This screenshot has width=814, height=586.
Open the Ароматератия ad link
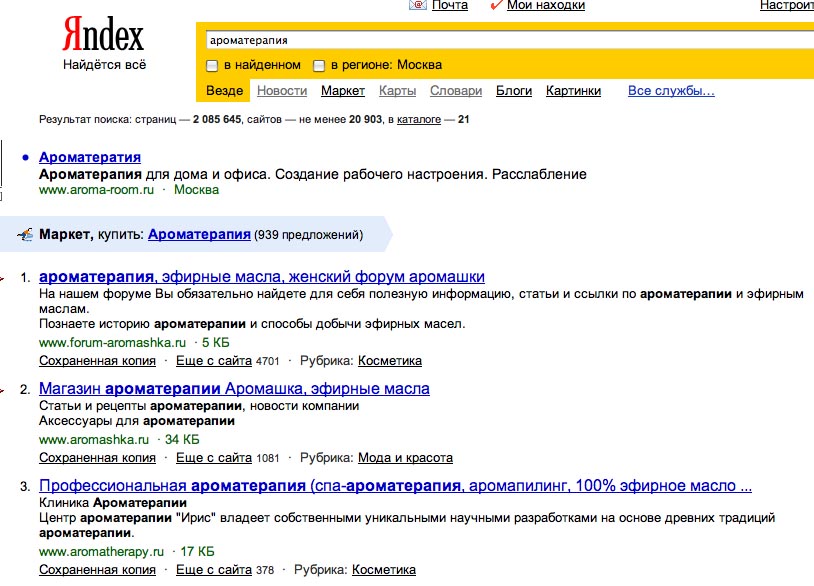[x=90, y=157]
